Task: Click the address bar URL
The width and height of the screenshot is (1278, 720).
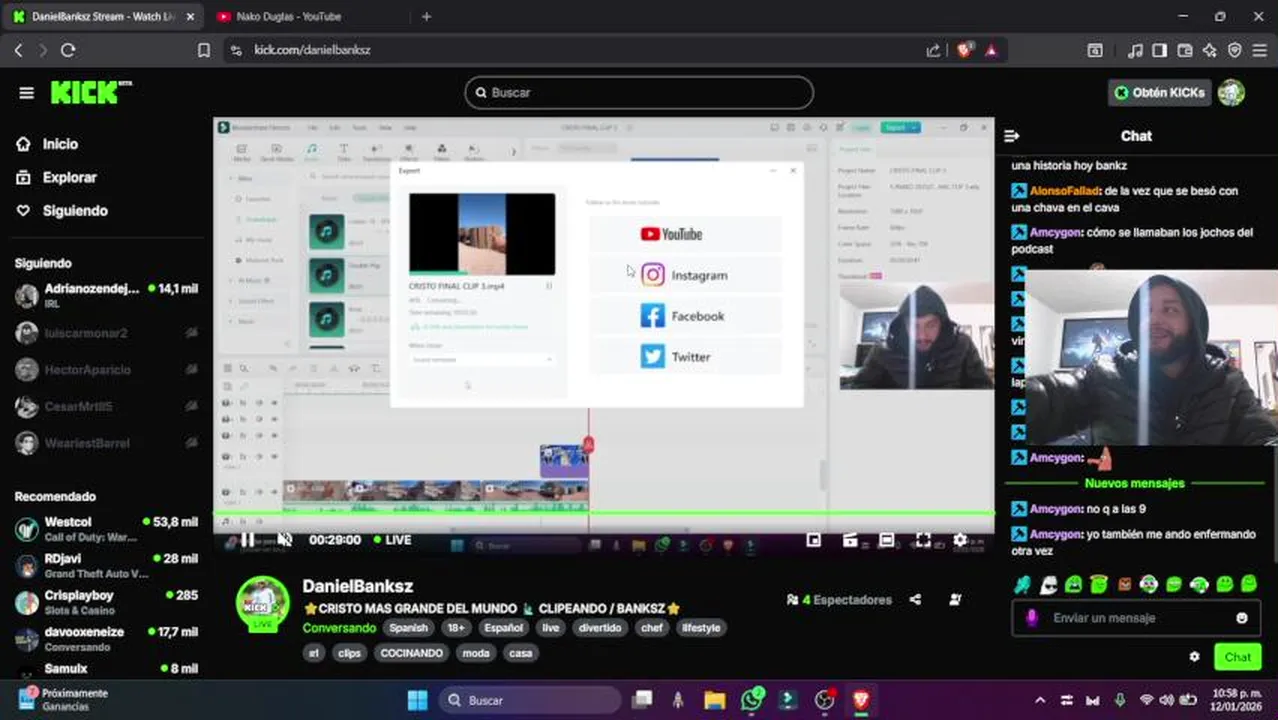Action: (312, 50)
